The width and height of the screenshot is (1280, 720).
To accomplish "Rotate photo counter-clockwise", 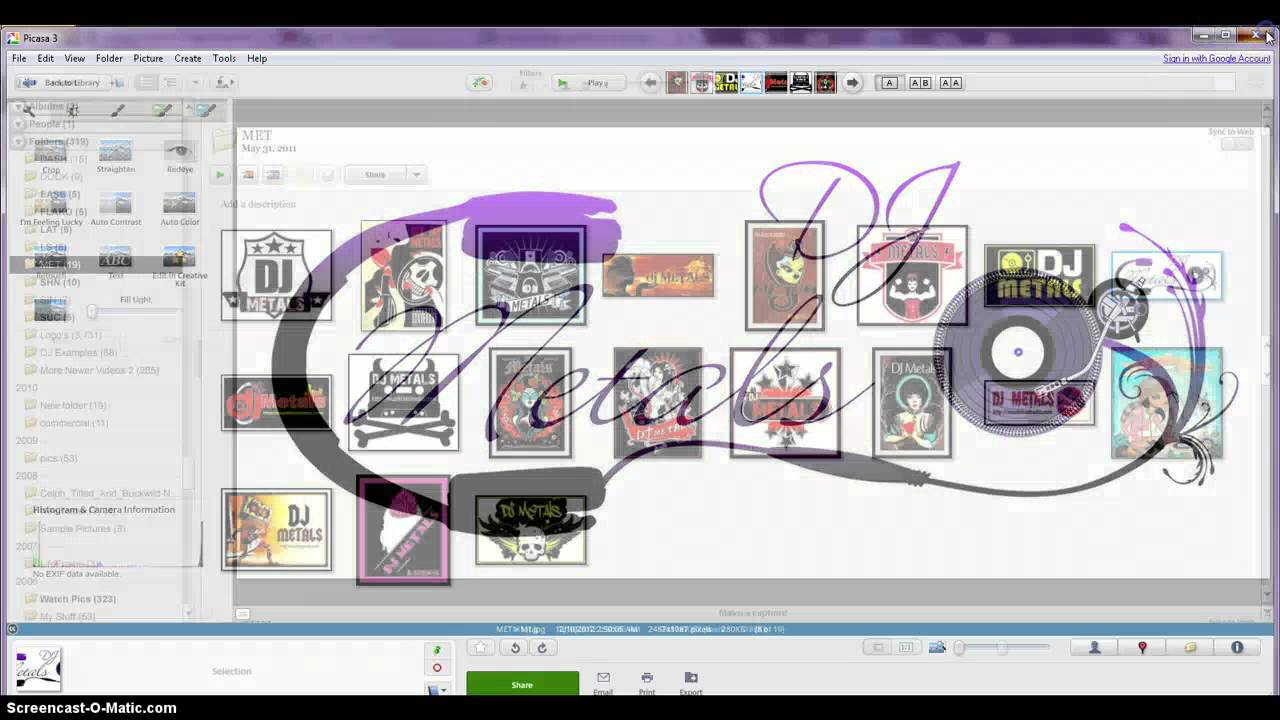I will pyautogui.click(x=515, y=648).
